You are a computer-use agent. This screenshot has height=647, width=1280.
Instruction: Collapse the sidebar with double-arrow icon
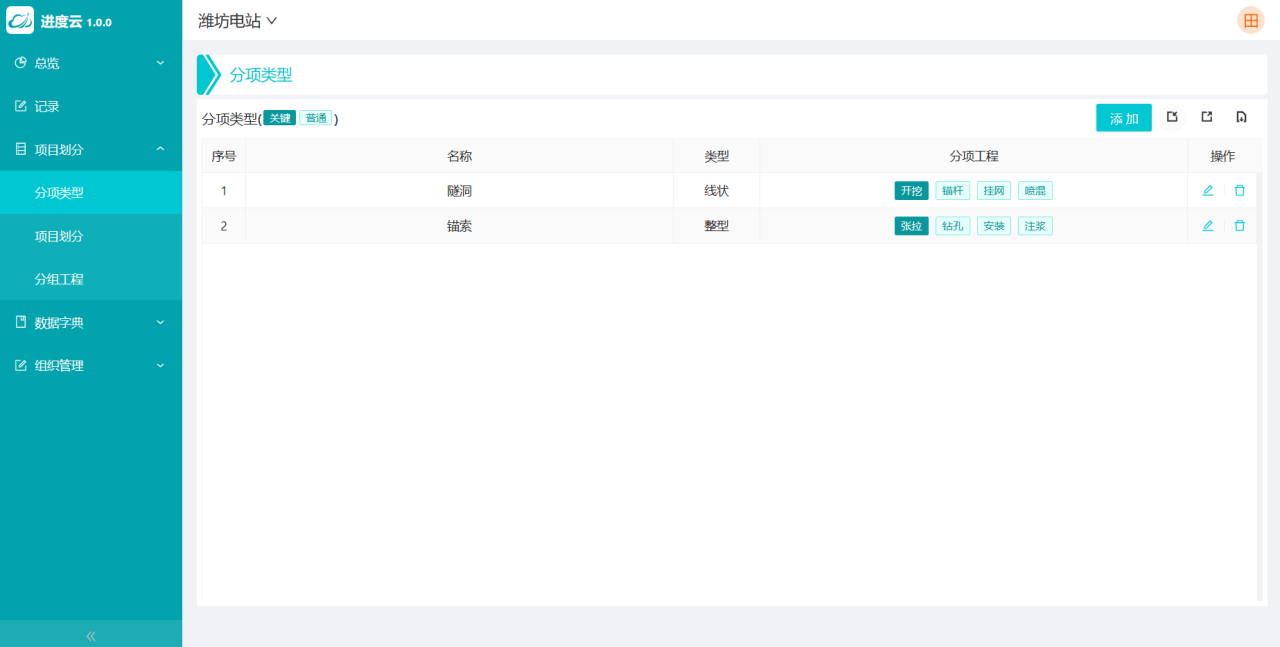[91, 635]
